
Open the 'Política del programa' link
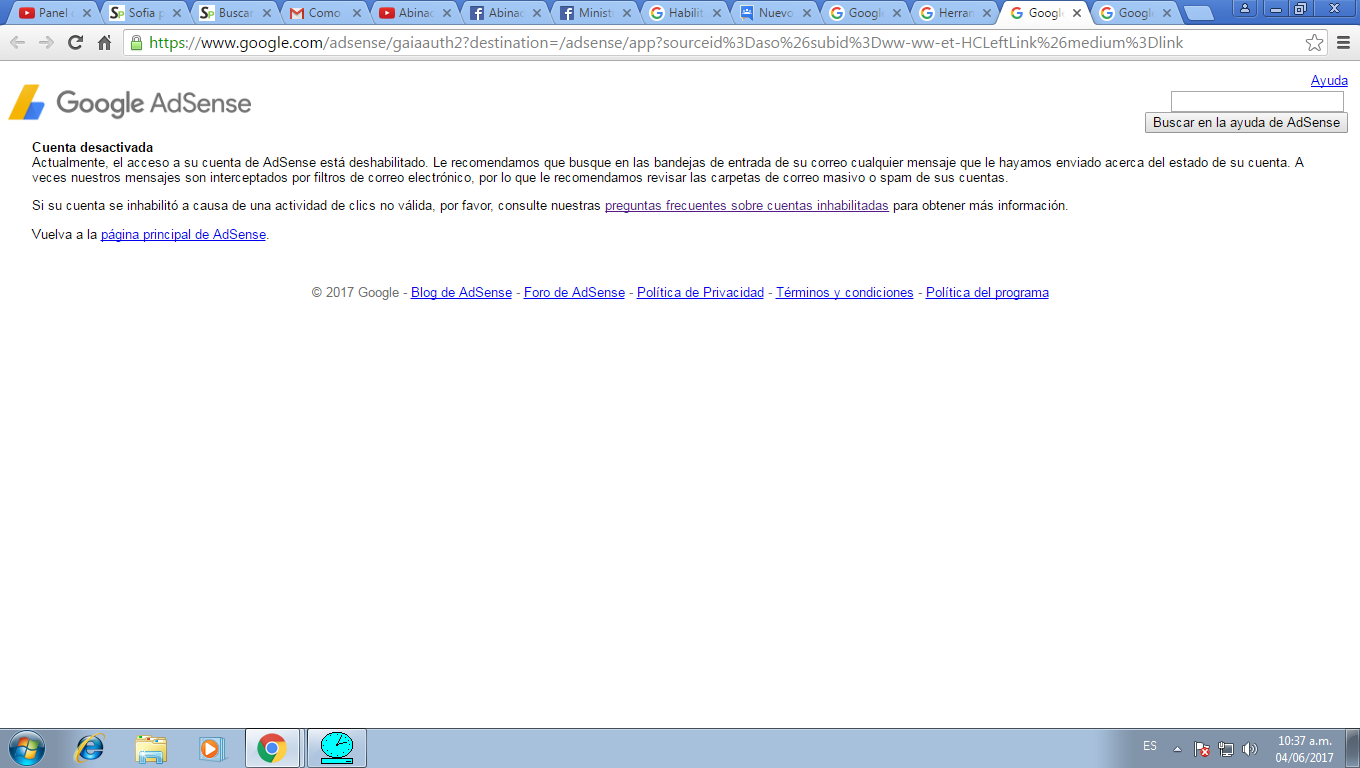coord(987,293)
